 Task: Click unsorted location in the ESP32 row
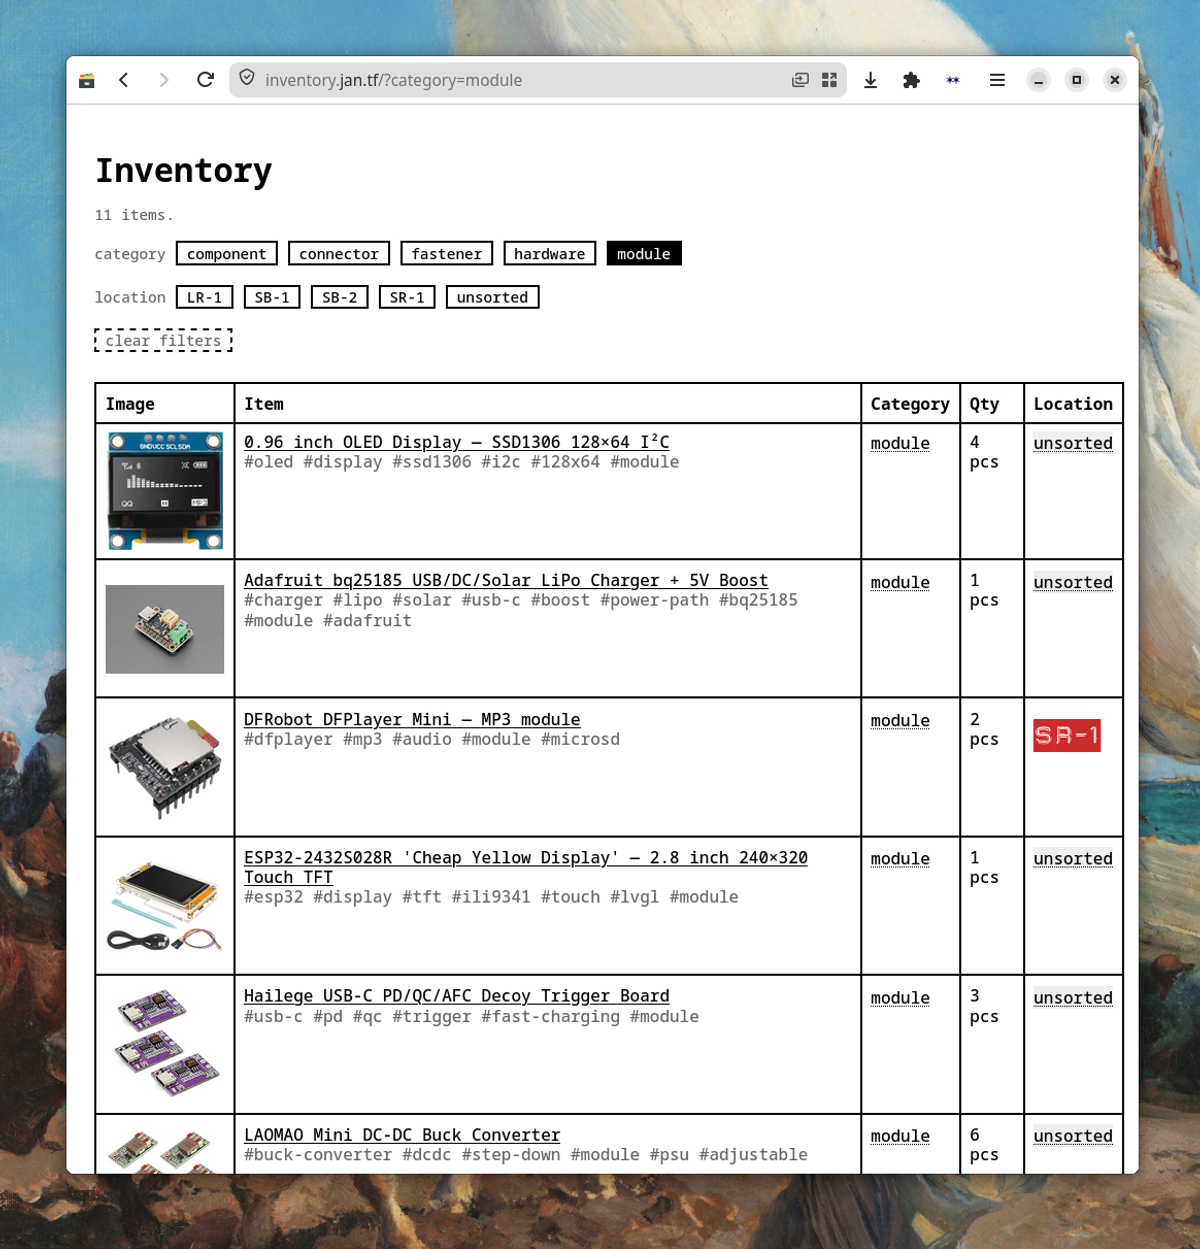1073,858
